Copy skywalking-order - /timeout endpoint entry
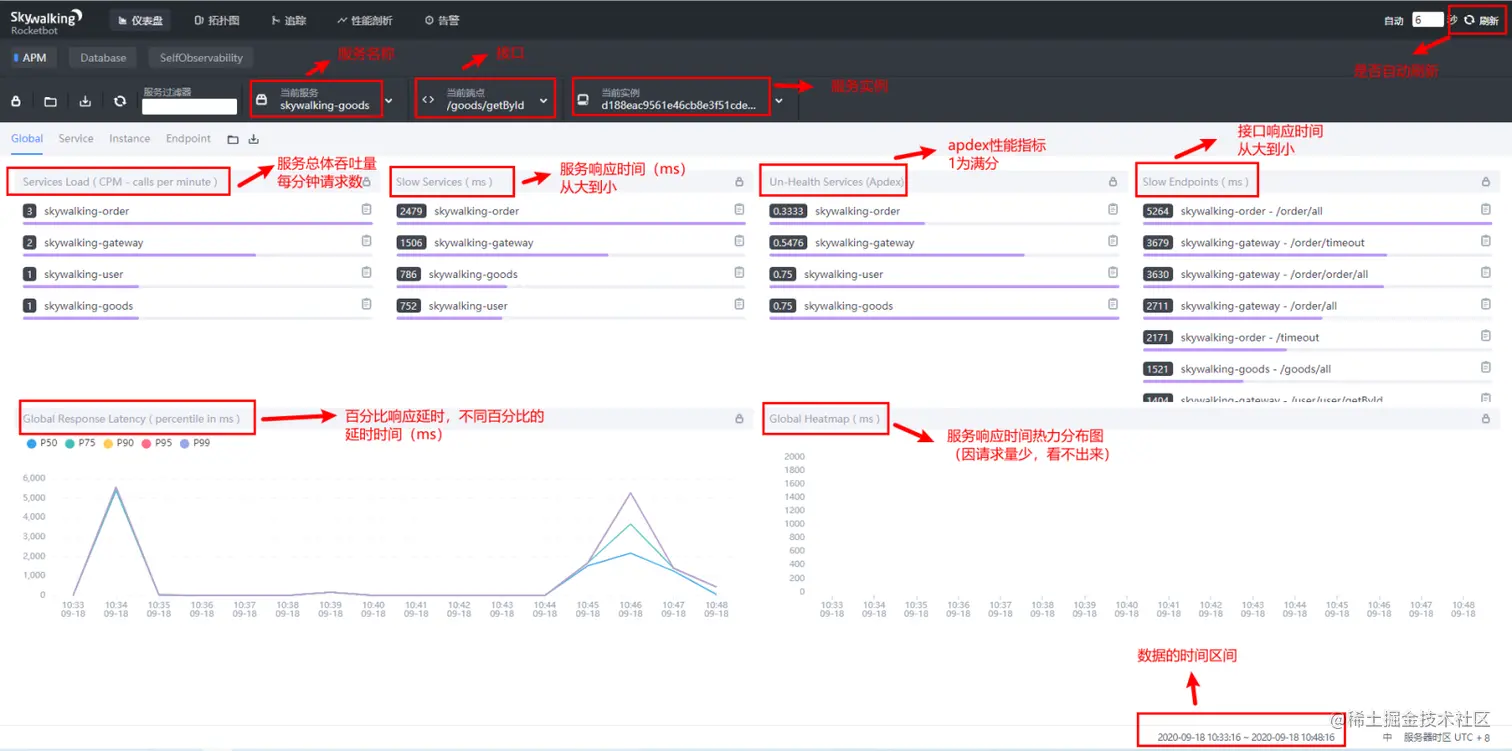Screen dimensions: 1512x751 (x=1486, y=336)
